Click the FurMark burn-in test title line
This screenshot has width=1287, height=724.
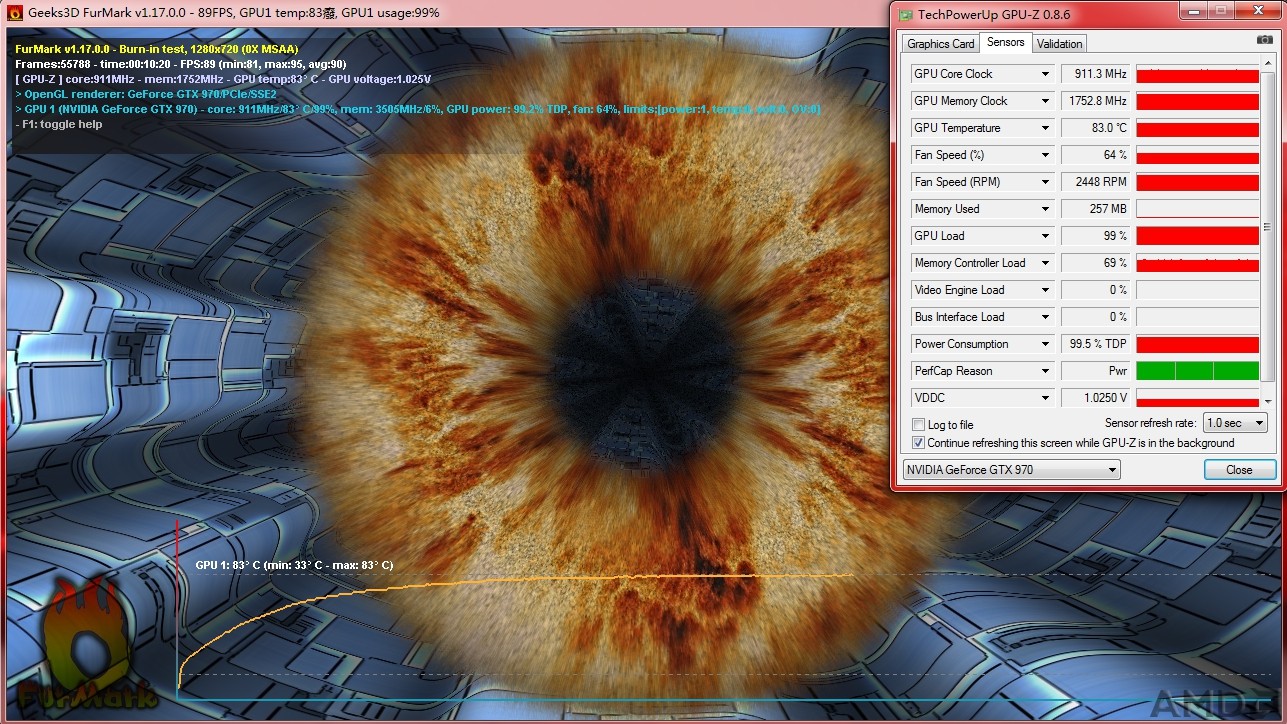click(157, 49)
